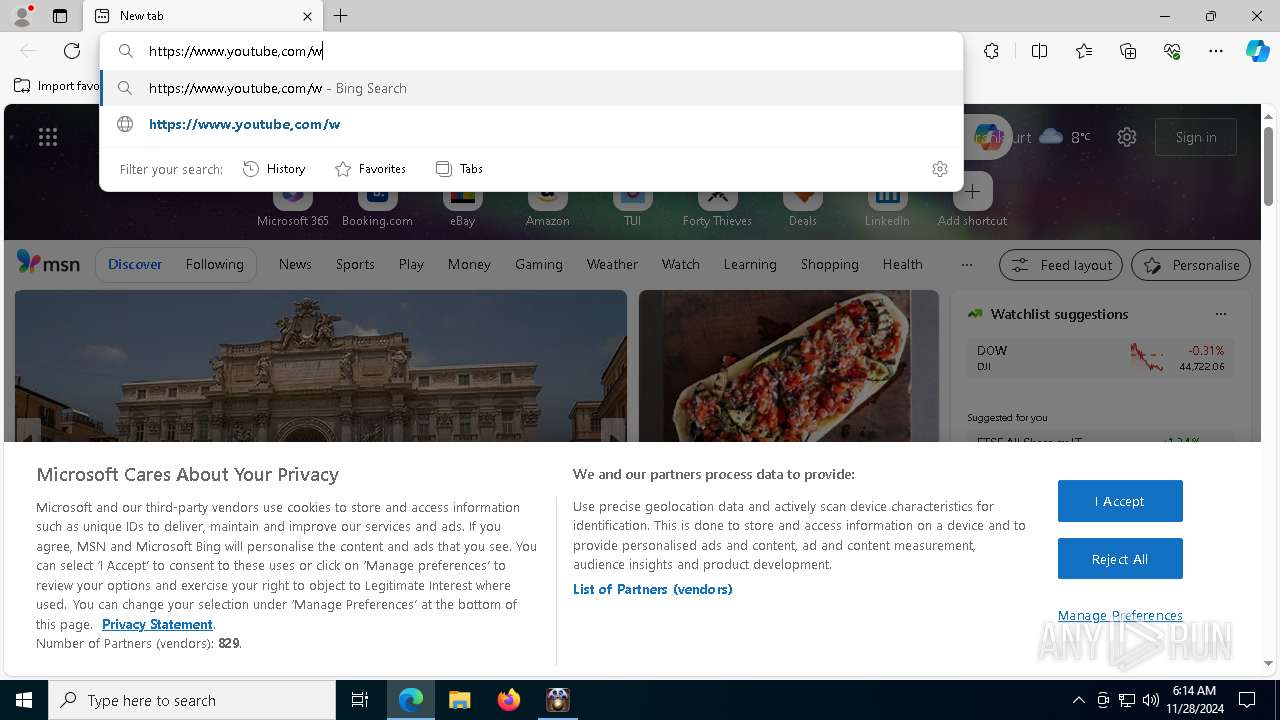Open address bar suggestion settings gear
Image resolution: width=1280 pixels, height=720 pixels.
(939, 169)
